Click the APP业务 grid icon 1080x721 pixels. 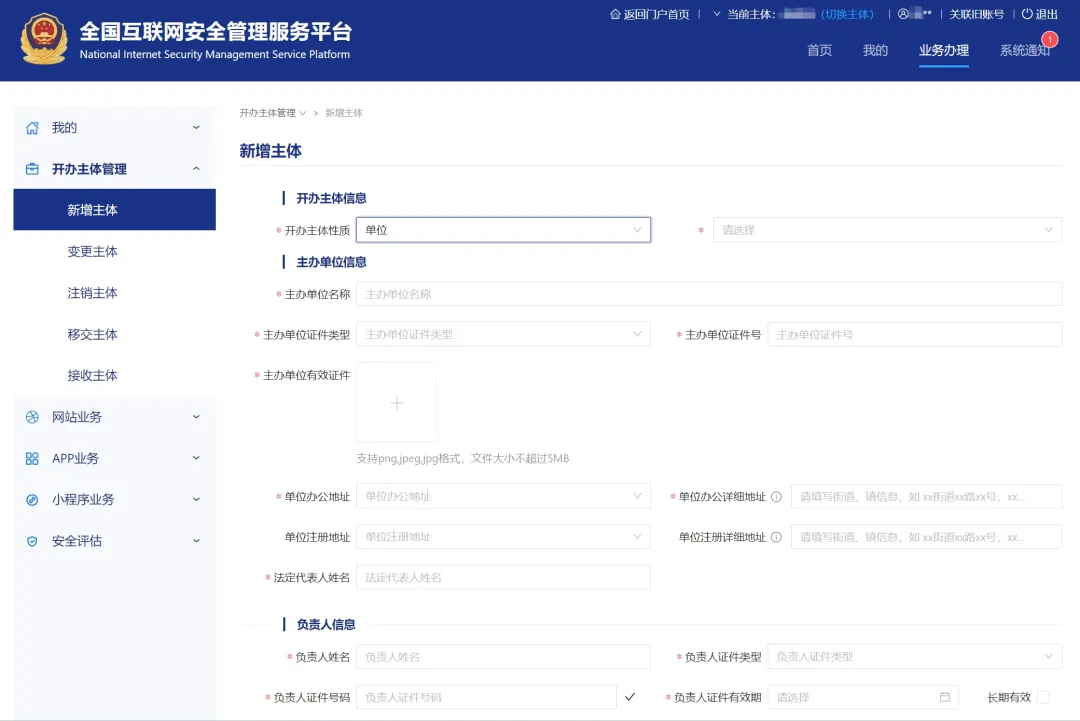click(32, 458)
